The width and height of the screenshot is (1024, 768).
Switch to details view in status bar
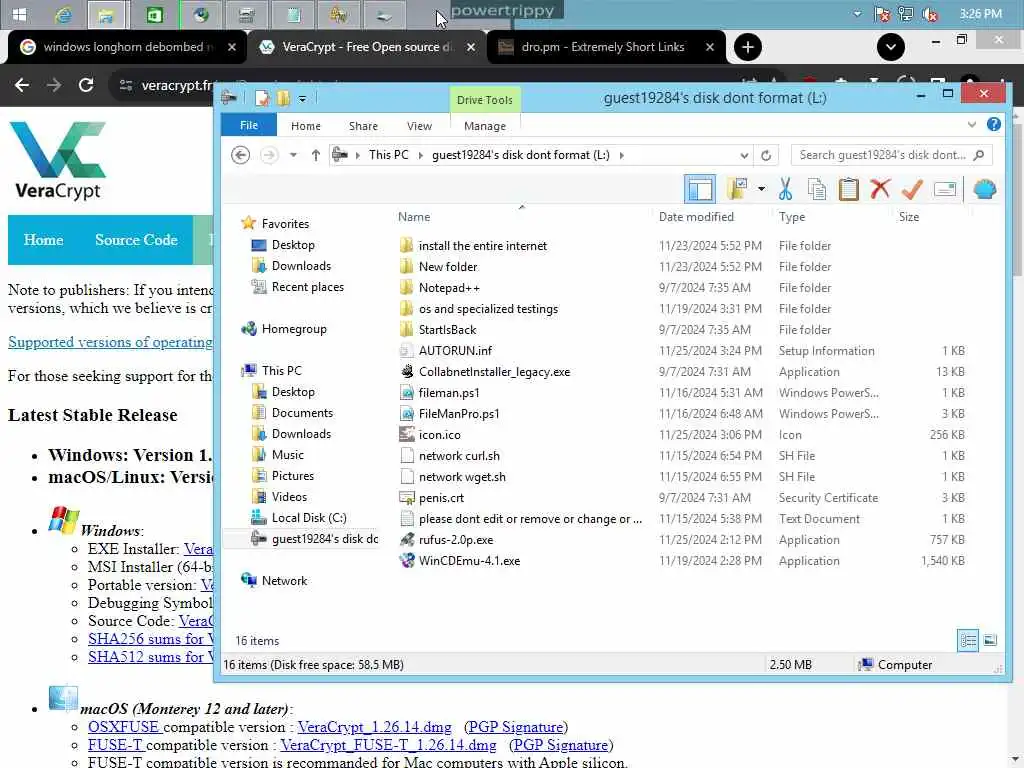(968, 640)
